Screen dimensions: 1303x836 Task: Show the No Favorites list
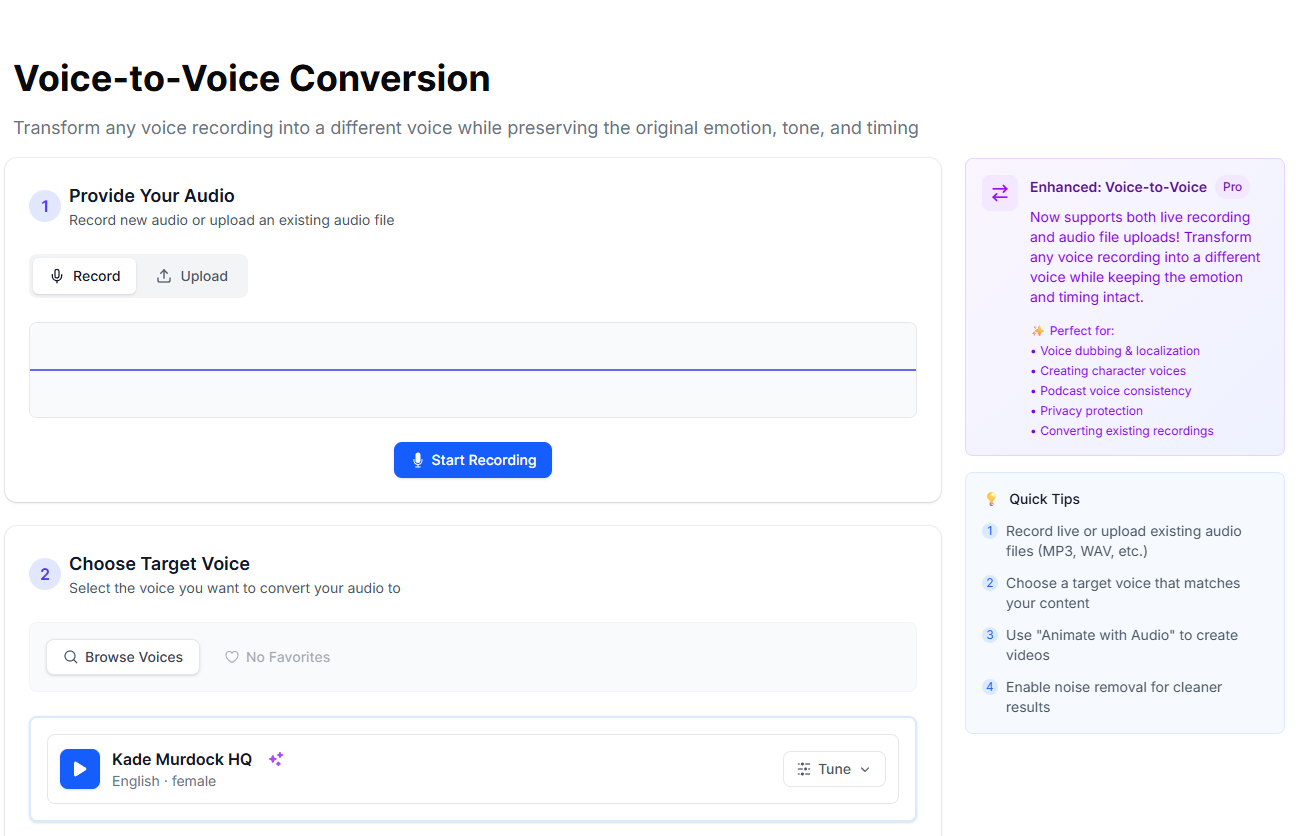tap(277, 657)
